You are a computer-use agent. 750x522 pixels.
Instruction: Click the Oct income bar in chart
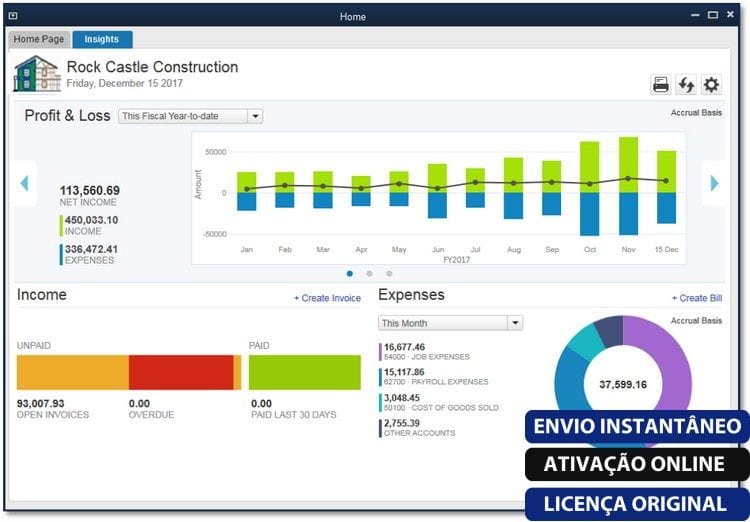coord(589,167)
